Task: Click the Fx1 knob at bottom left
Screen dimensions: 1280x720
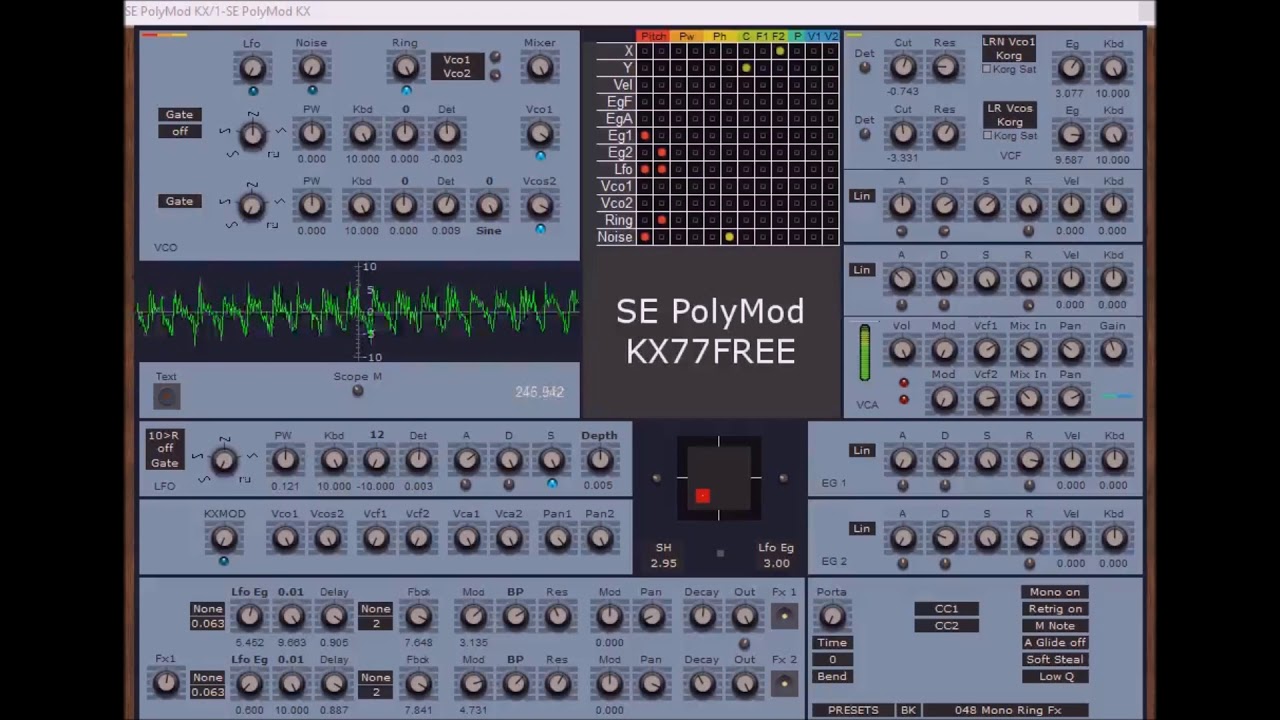Action: click(166, 684)
